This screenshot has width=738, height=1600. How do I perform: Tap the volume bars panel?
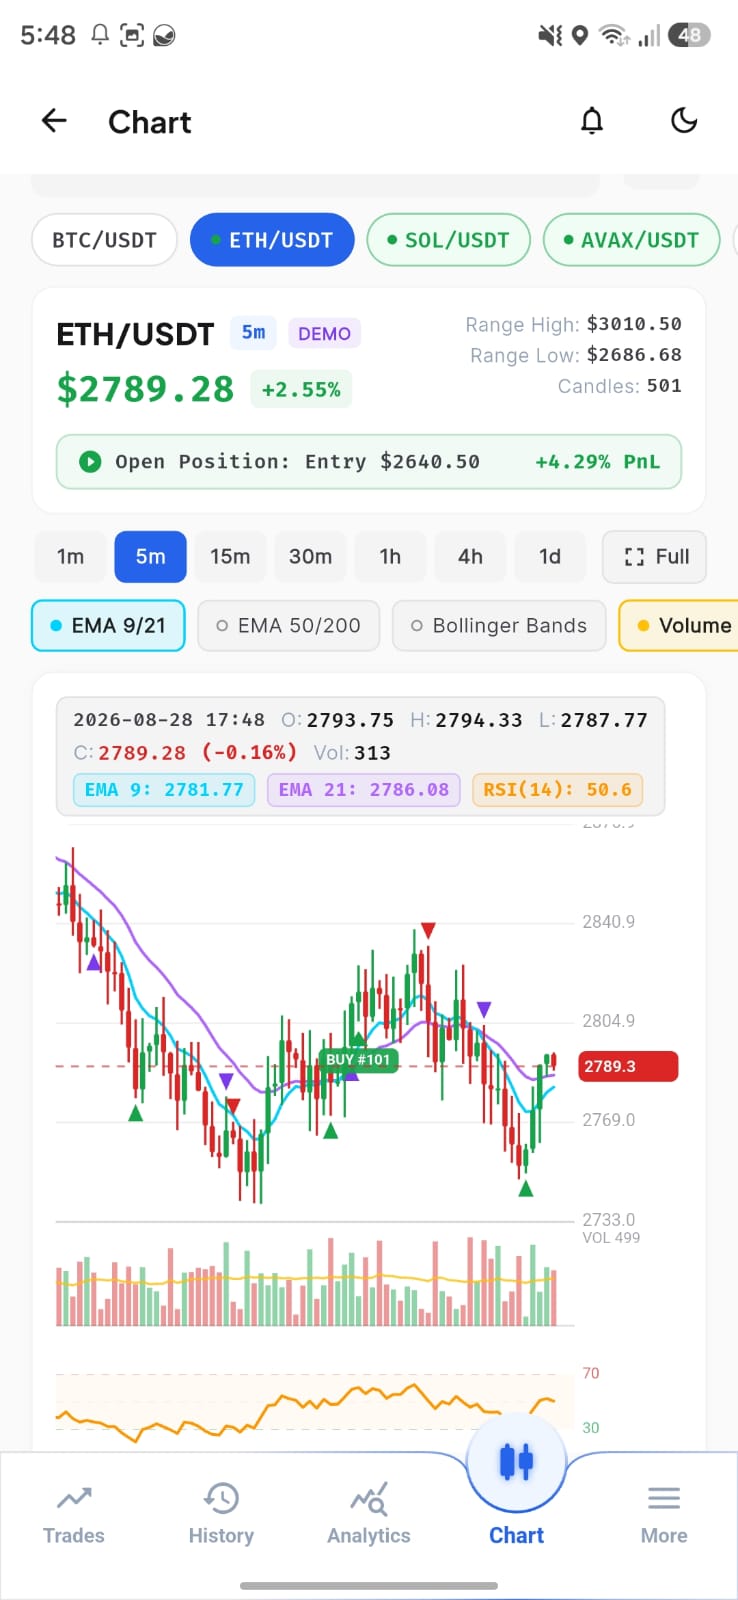(315, 1283)
